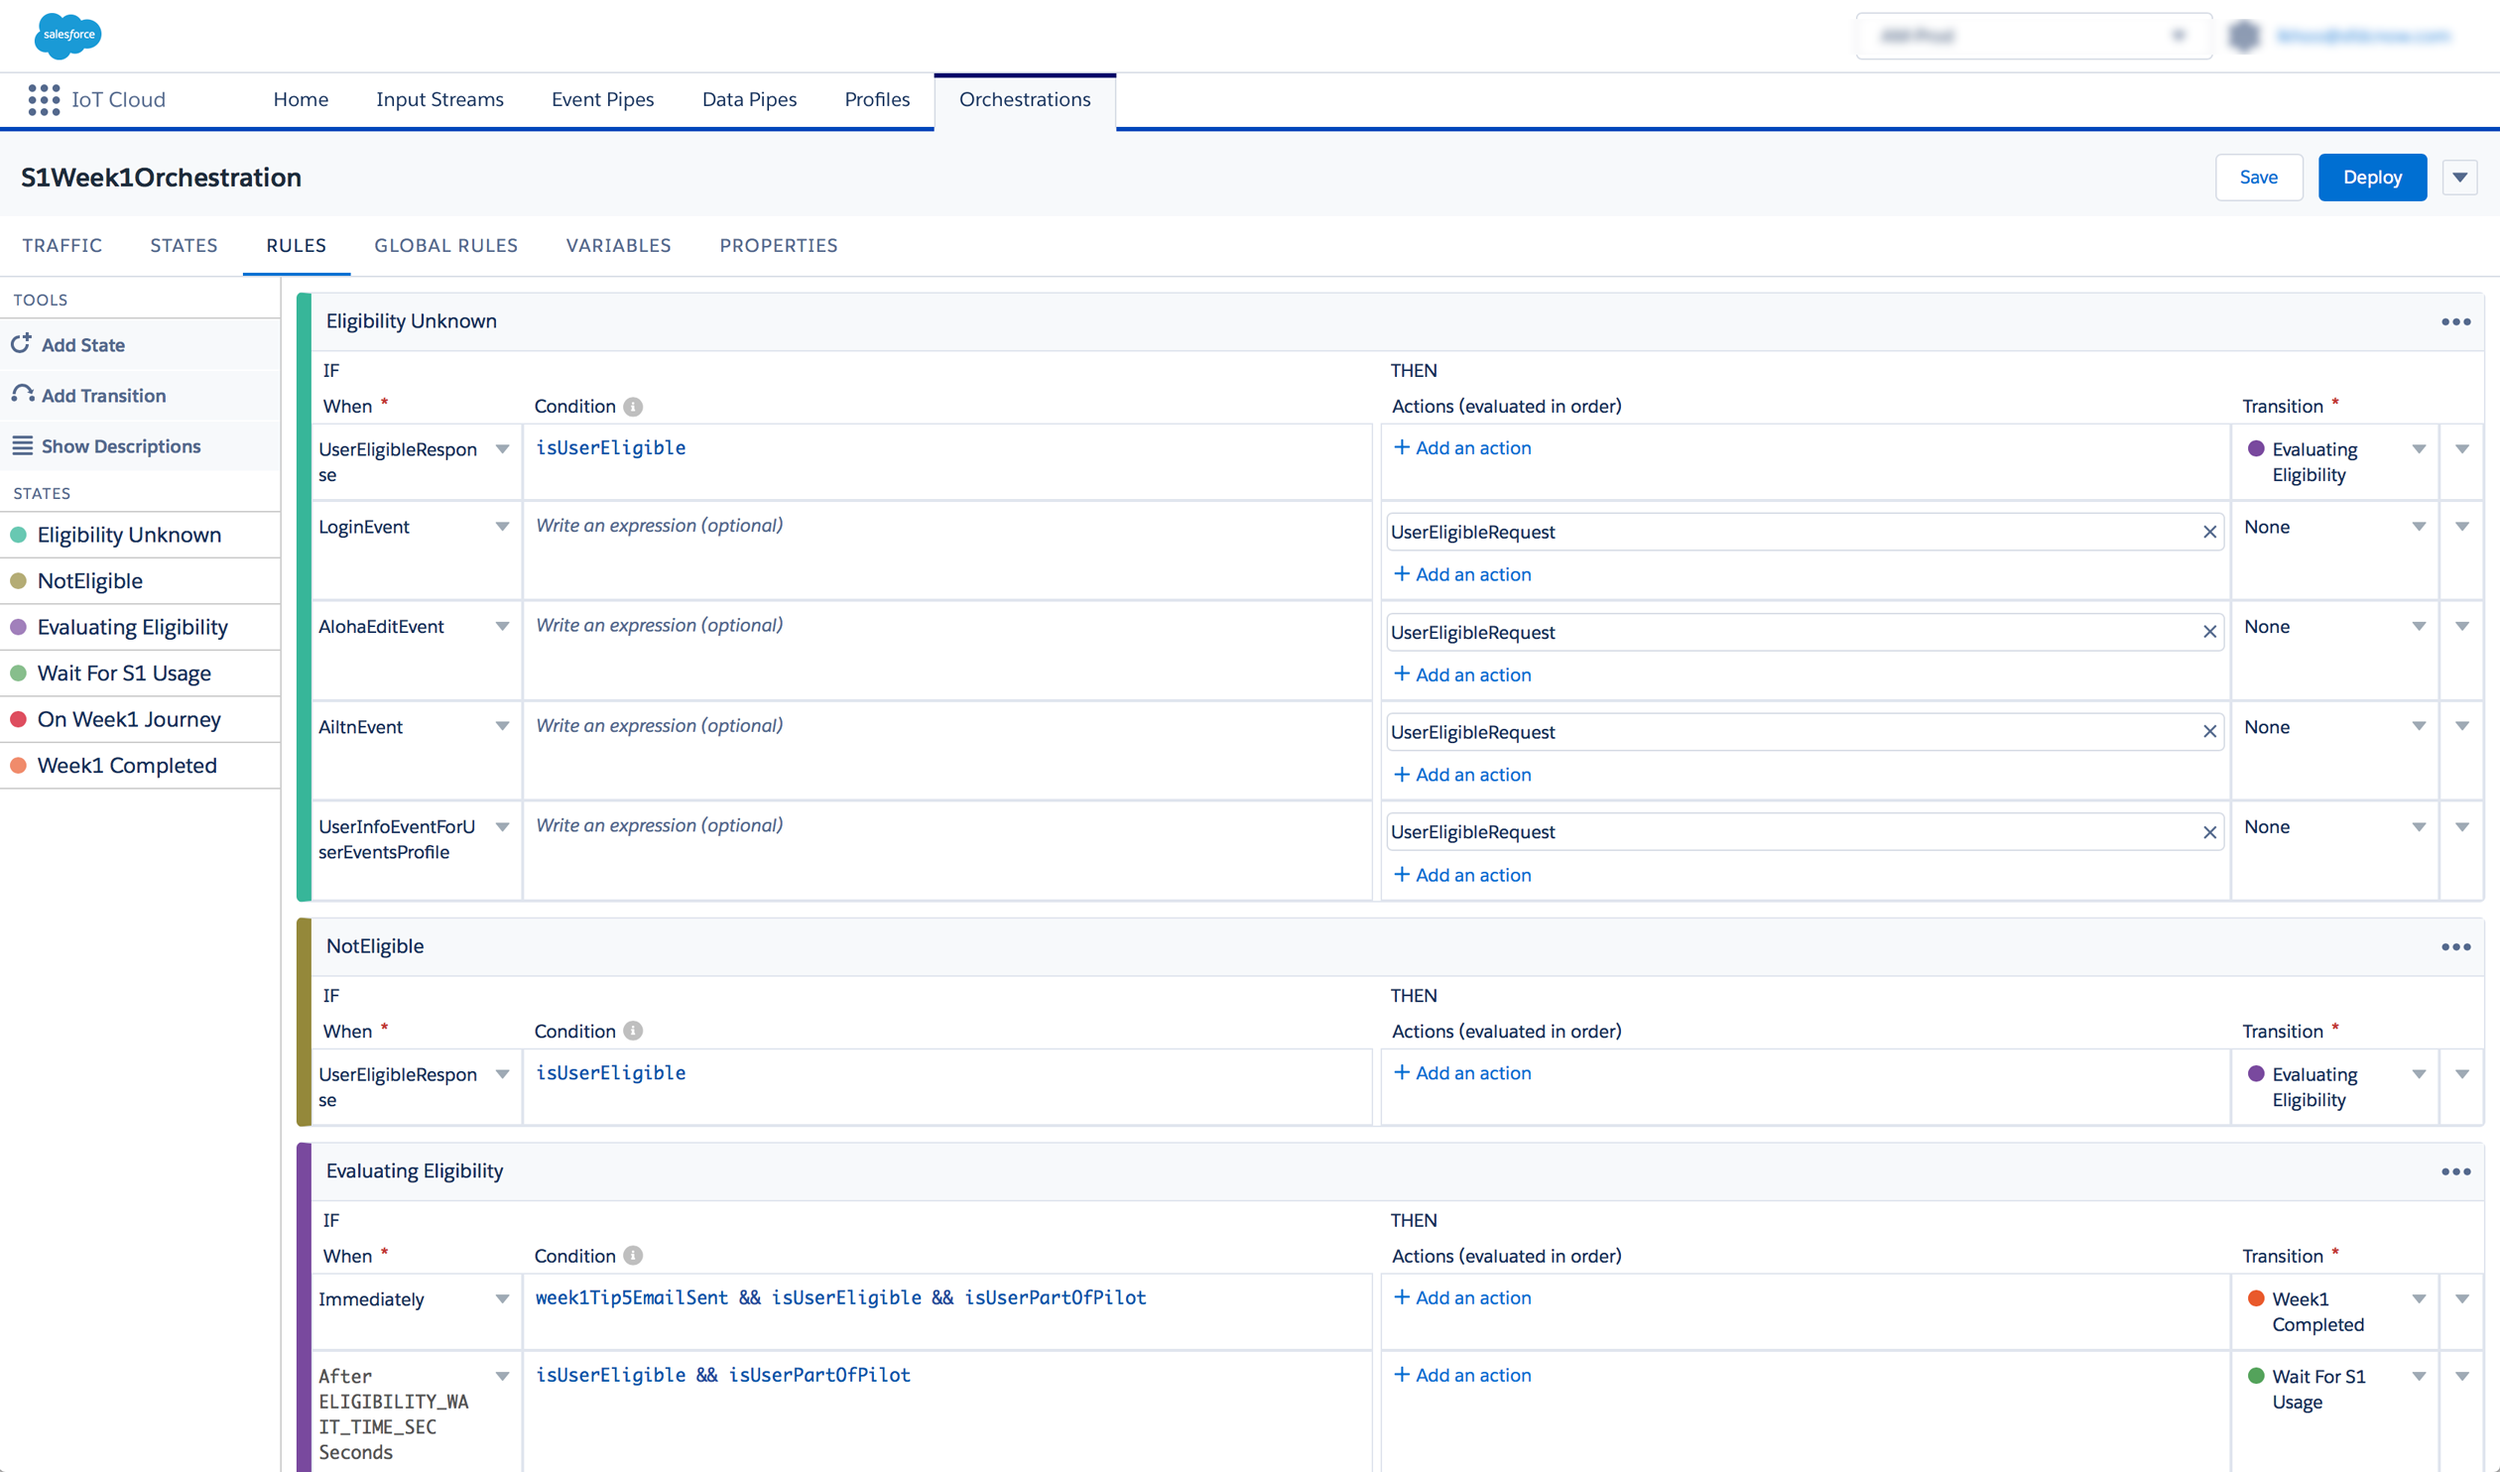The height and width of the screenshot is (1472, 2500).
Task: Open the app launcher grid icon
Action: (x=44, y=100)
